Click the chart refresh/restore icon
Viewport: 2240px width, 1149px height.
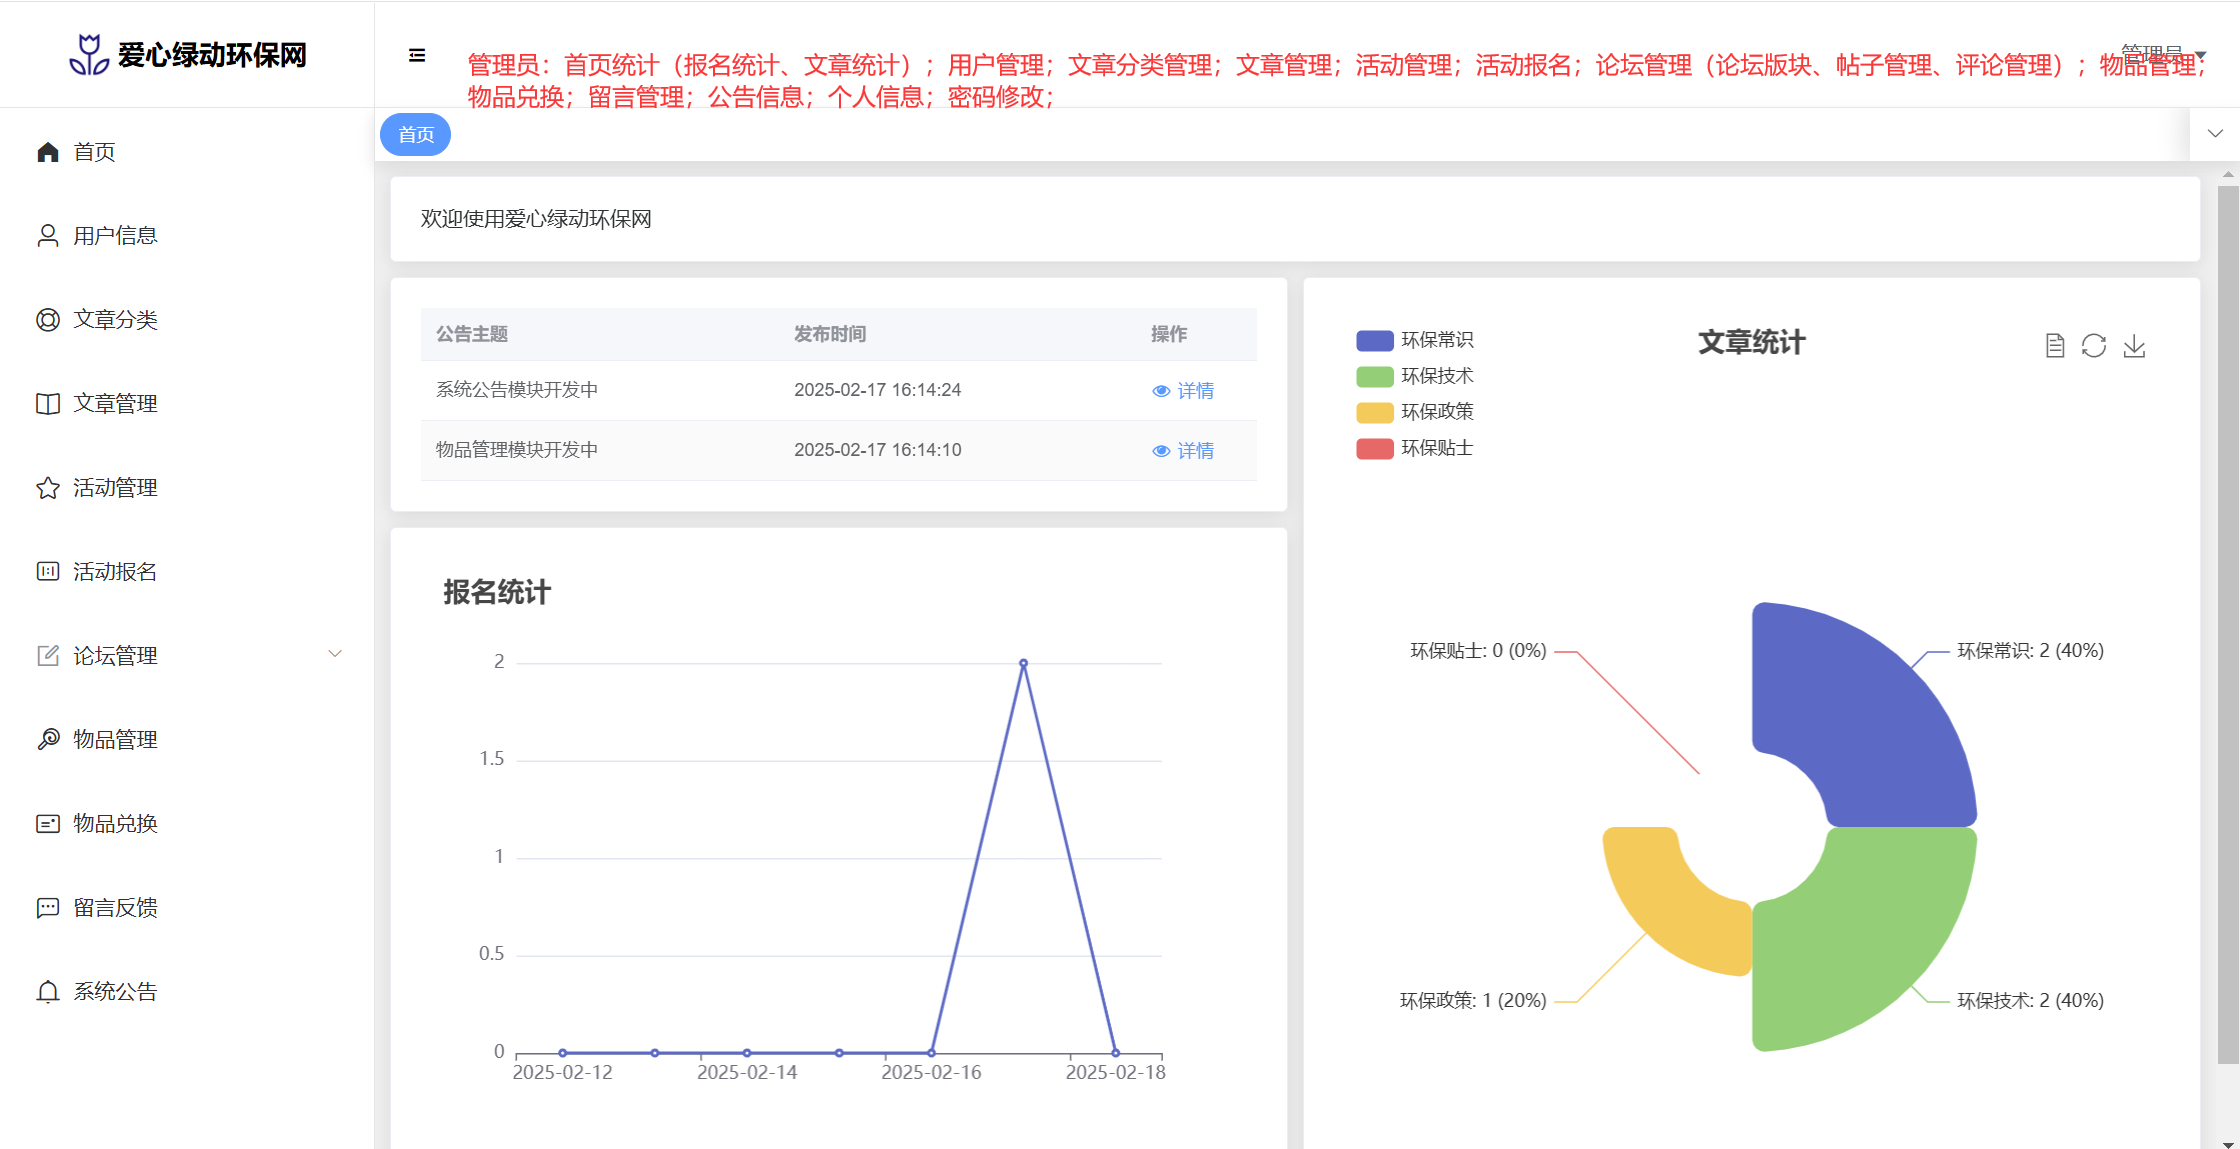[x=2094, y=346]
